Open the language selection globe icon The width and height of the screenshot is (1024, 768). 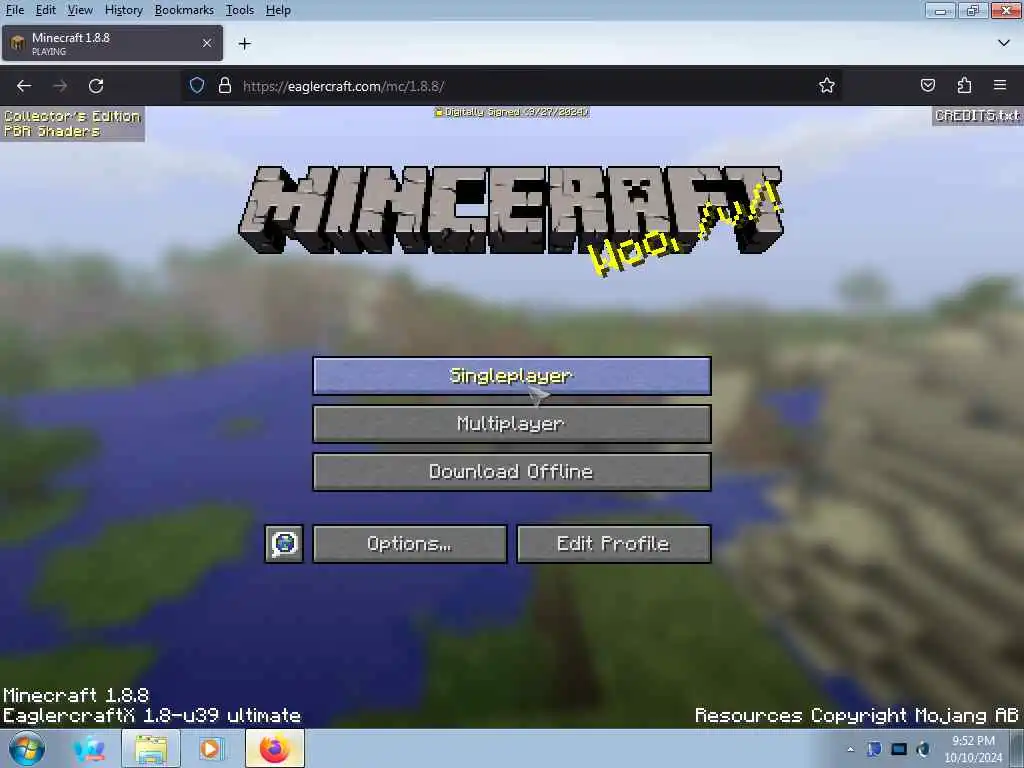[284, 543]
